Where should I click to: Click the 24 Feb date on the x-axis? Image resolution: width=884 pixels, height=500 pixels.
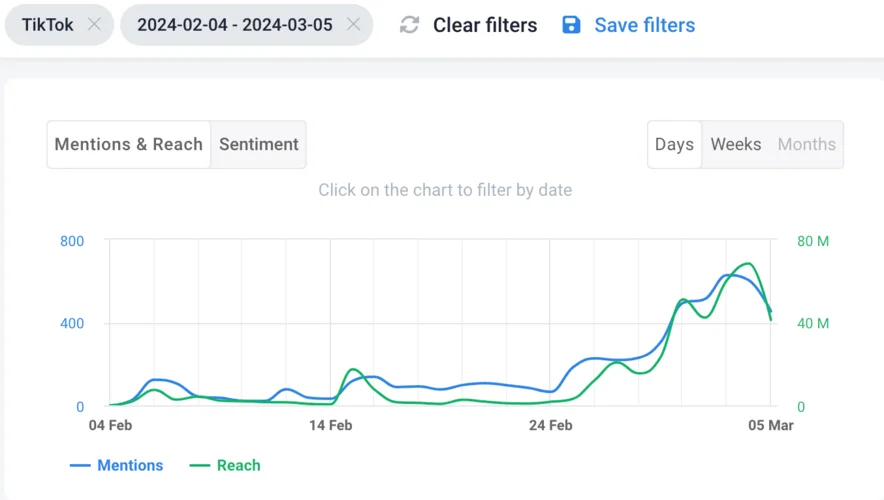(x=551, y=425)
